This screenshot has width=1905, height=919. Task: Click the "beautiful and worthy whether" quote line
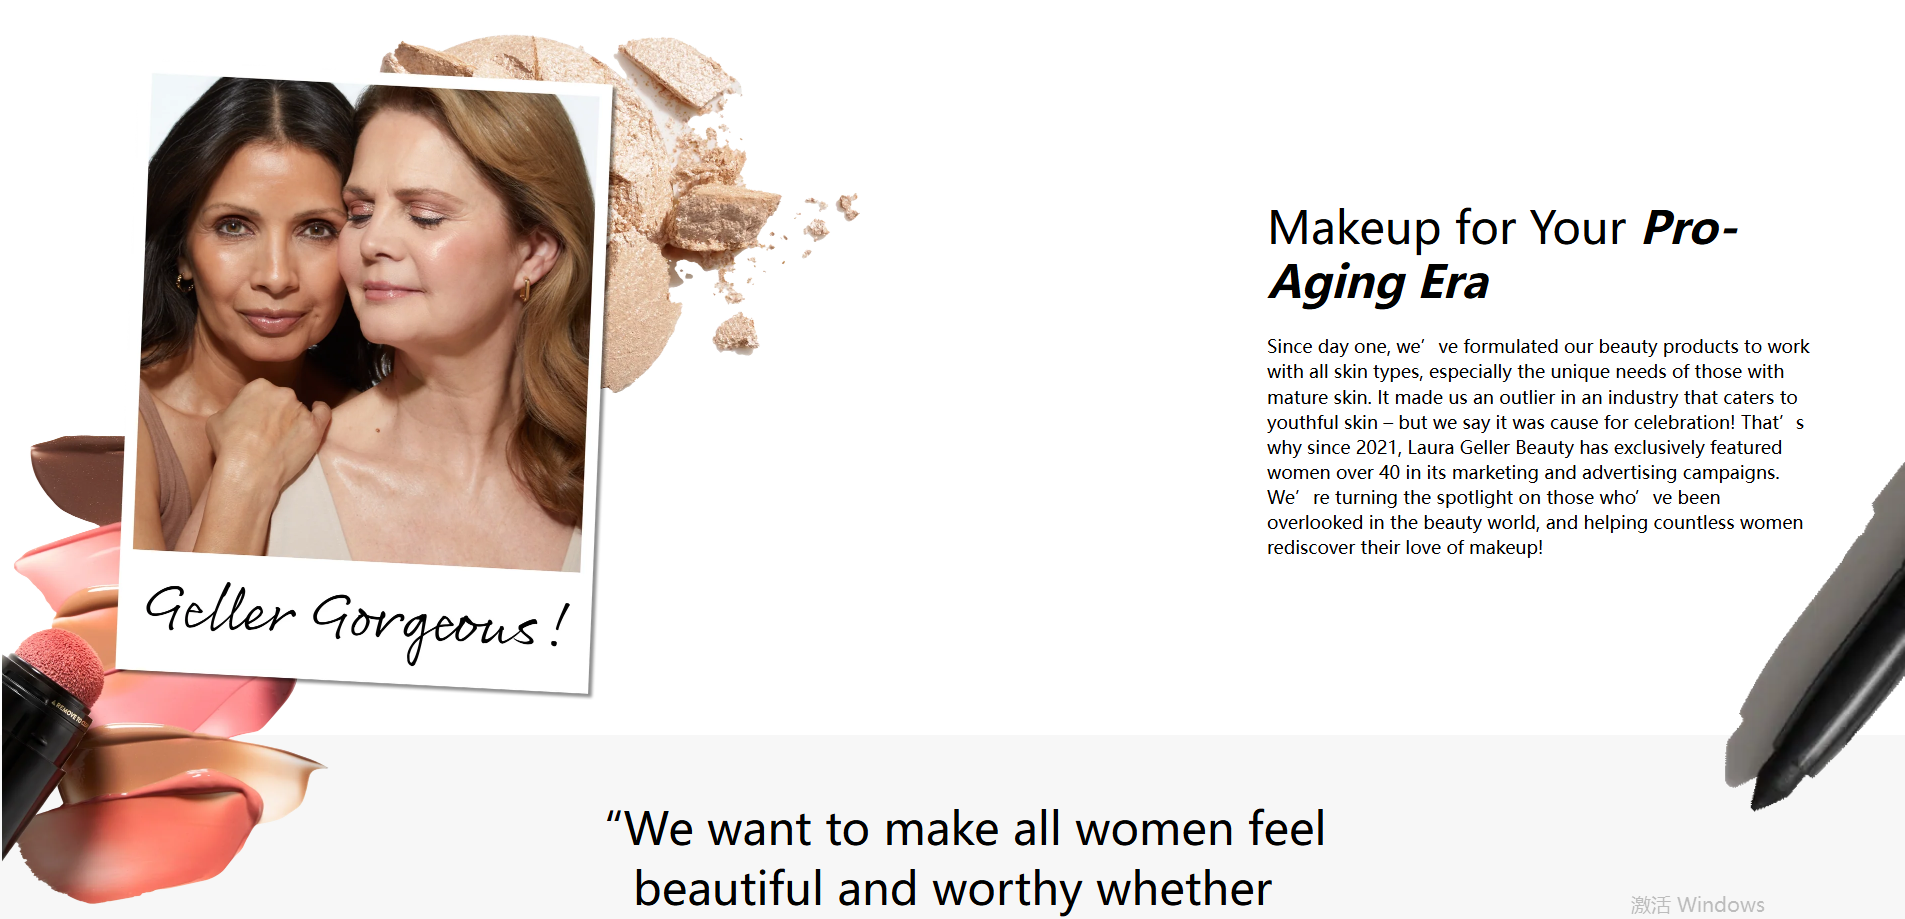pyautogui.click(x=953, y=888)
